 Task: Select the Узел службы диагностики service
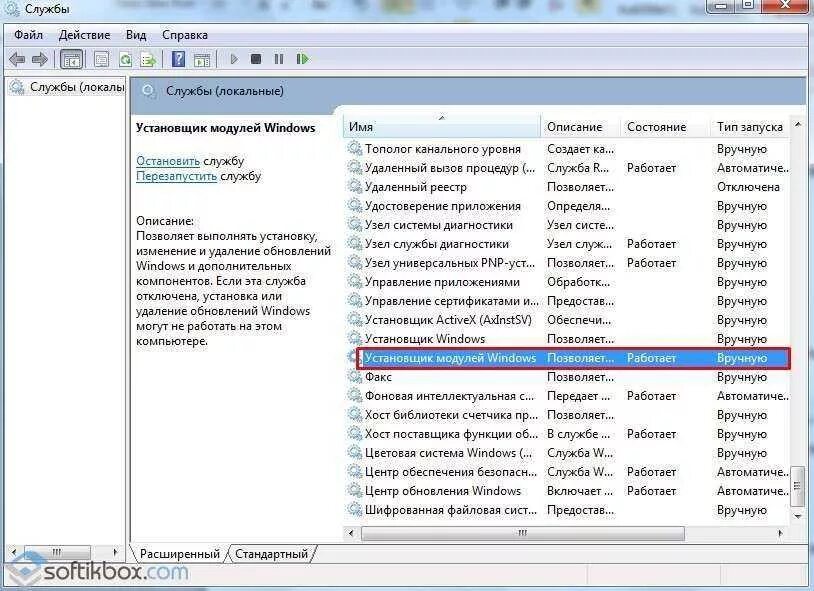[x=567, y=244]
